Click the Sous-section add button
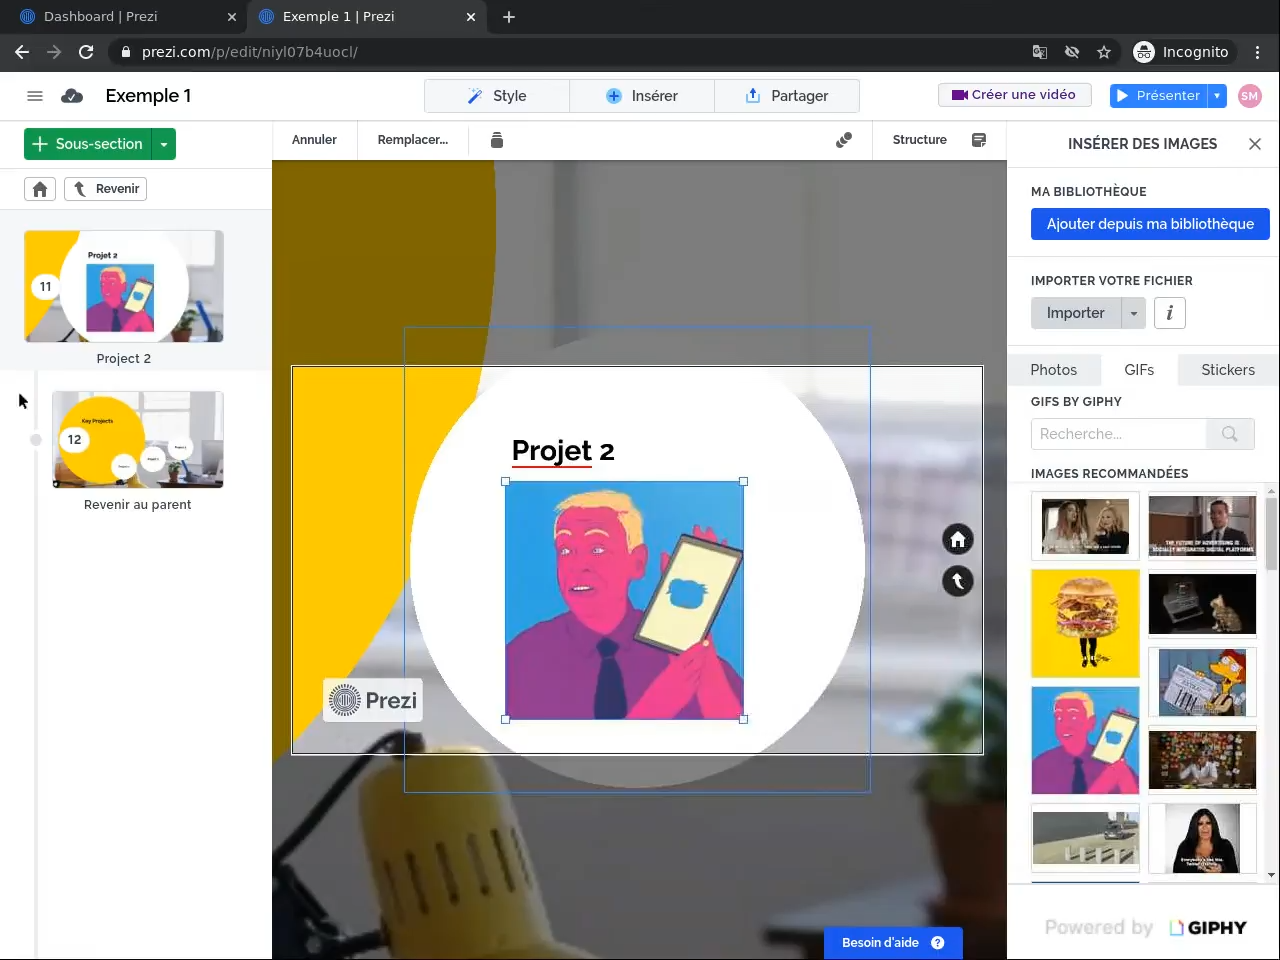 click(x=88, y=144)
